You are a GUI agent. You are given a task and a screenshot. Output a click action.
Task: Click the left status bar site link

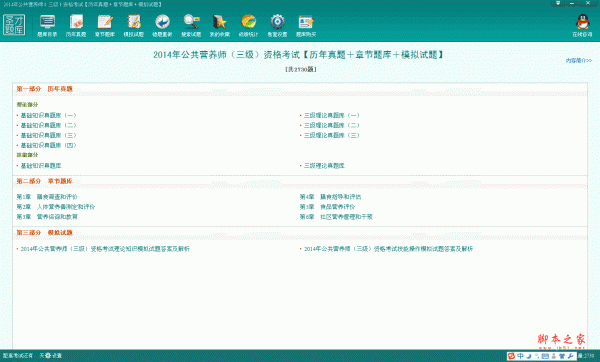pyautogui.click(x=18, y=355)
